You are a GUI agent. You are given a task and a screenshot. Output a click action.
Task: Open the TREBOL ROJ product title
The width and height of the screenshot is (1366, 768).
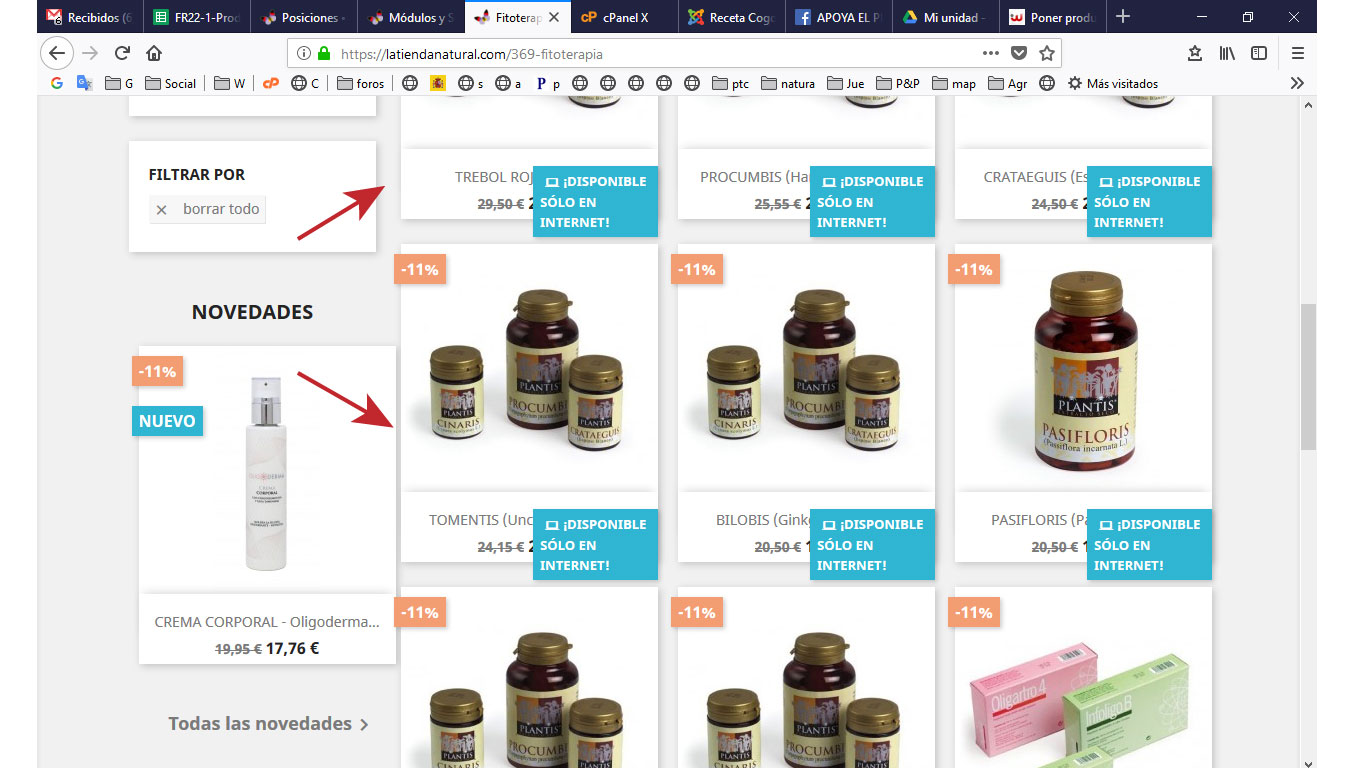tap(494, 177)
